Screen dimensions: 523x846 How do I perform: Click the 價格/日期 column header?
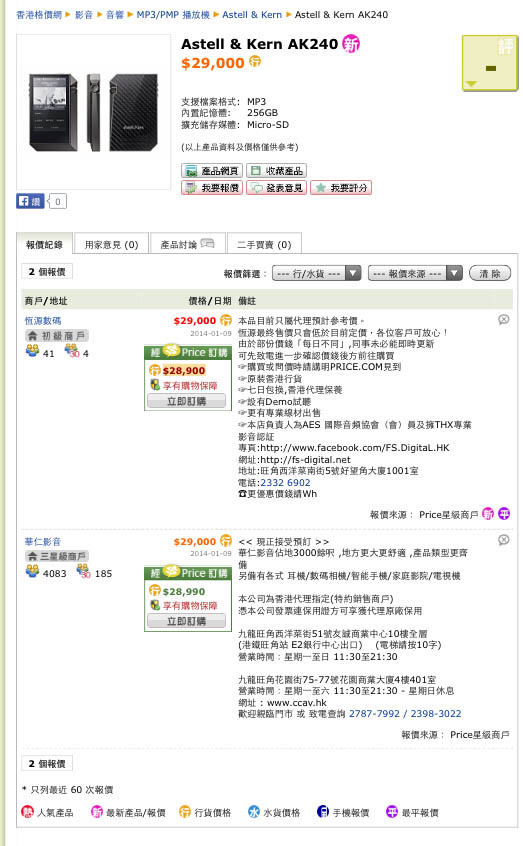[x=209, y=301]
